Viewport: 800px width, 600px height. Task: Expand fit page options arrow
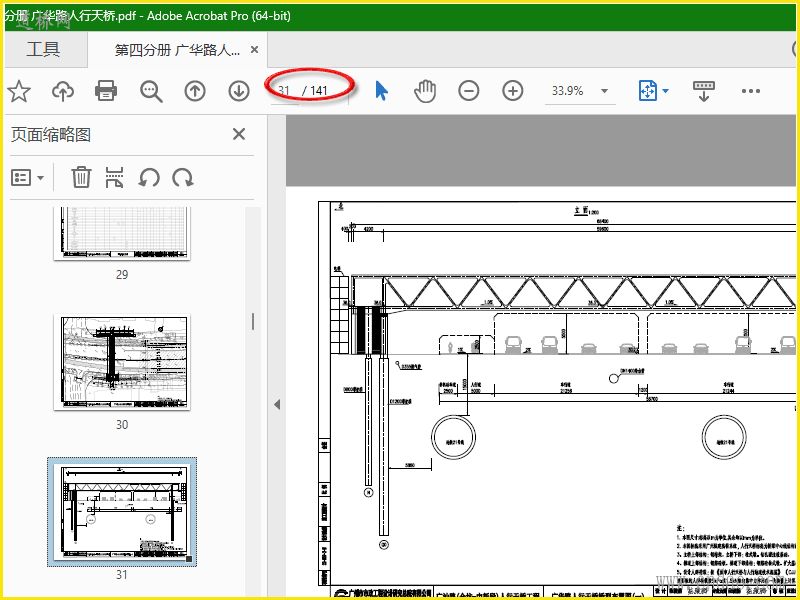(665, 92)
